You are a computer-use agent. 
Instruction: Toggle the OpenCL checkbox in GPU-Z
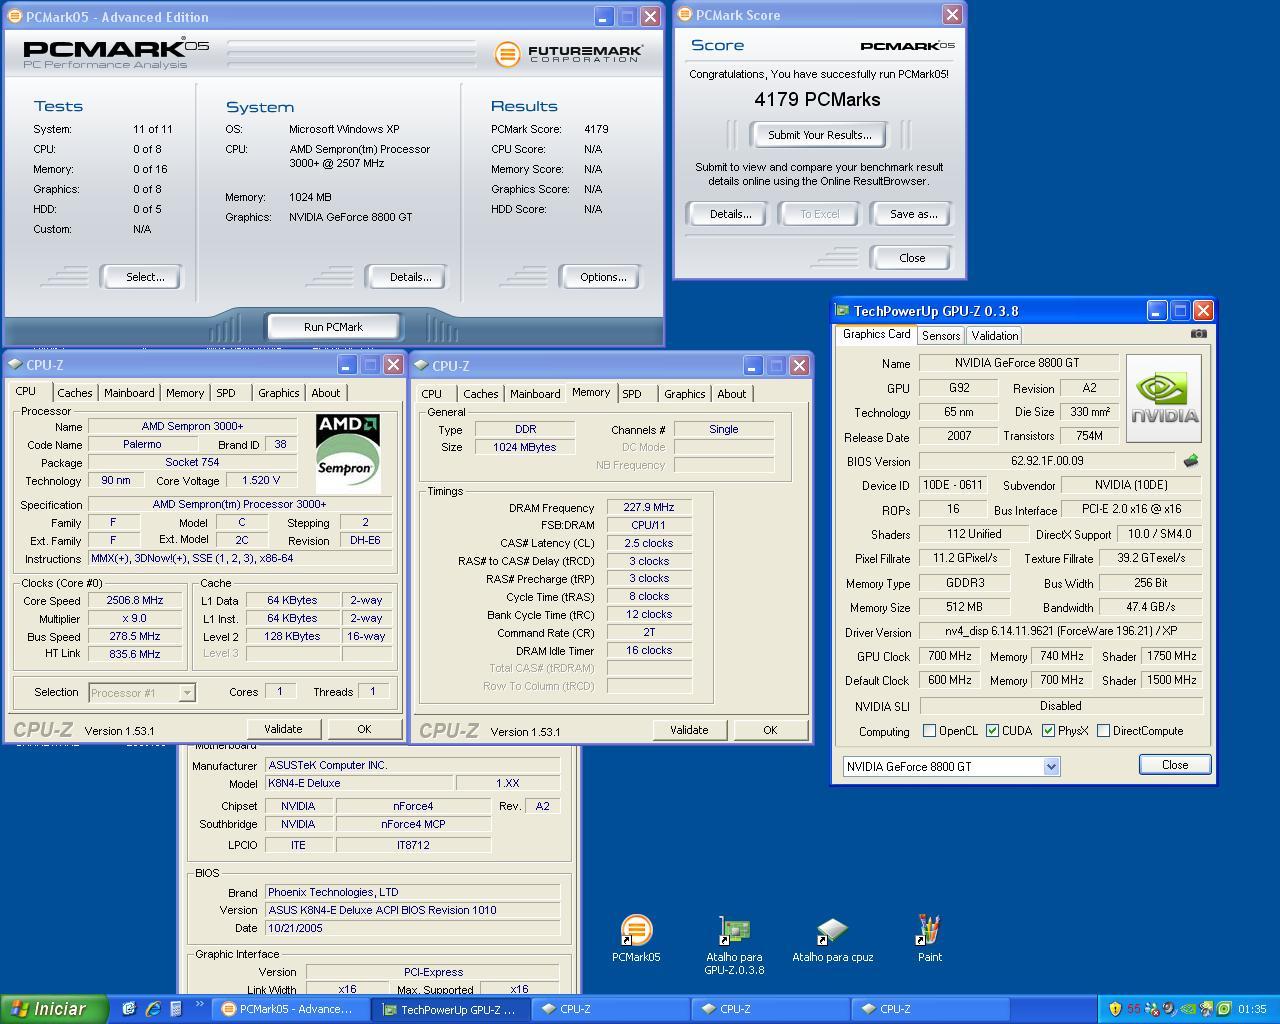click(x=929, y=731)
